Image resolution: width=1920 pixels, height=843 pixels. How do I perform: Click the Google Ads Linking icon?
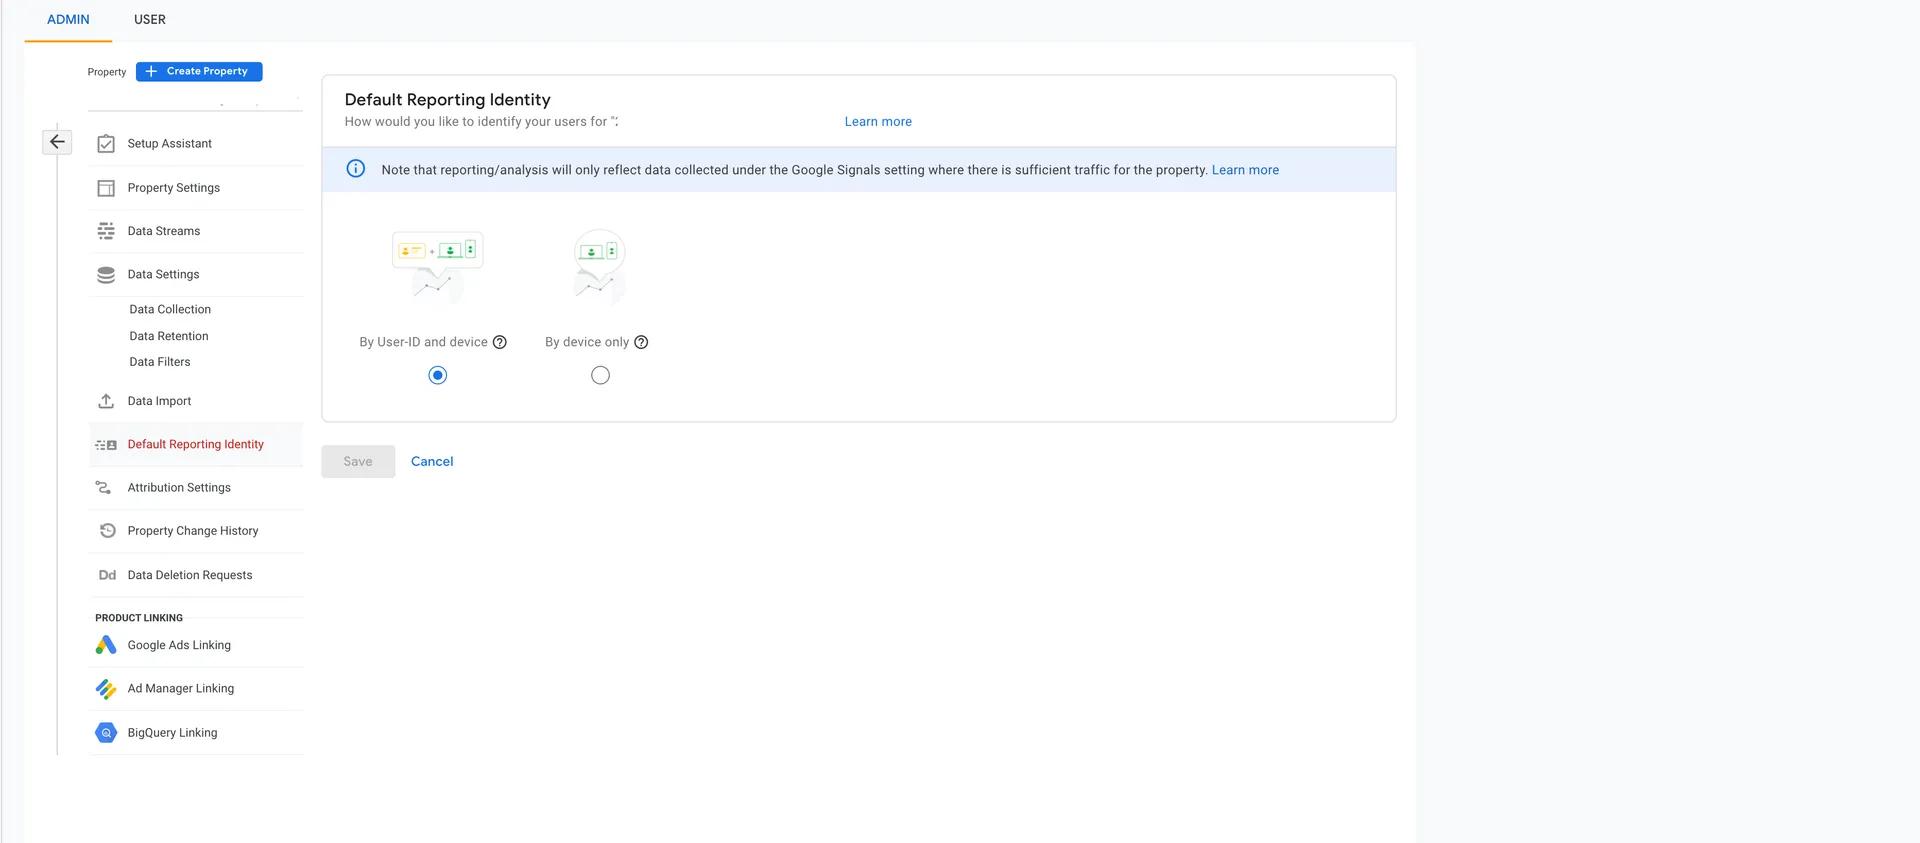[106, 645]
